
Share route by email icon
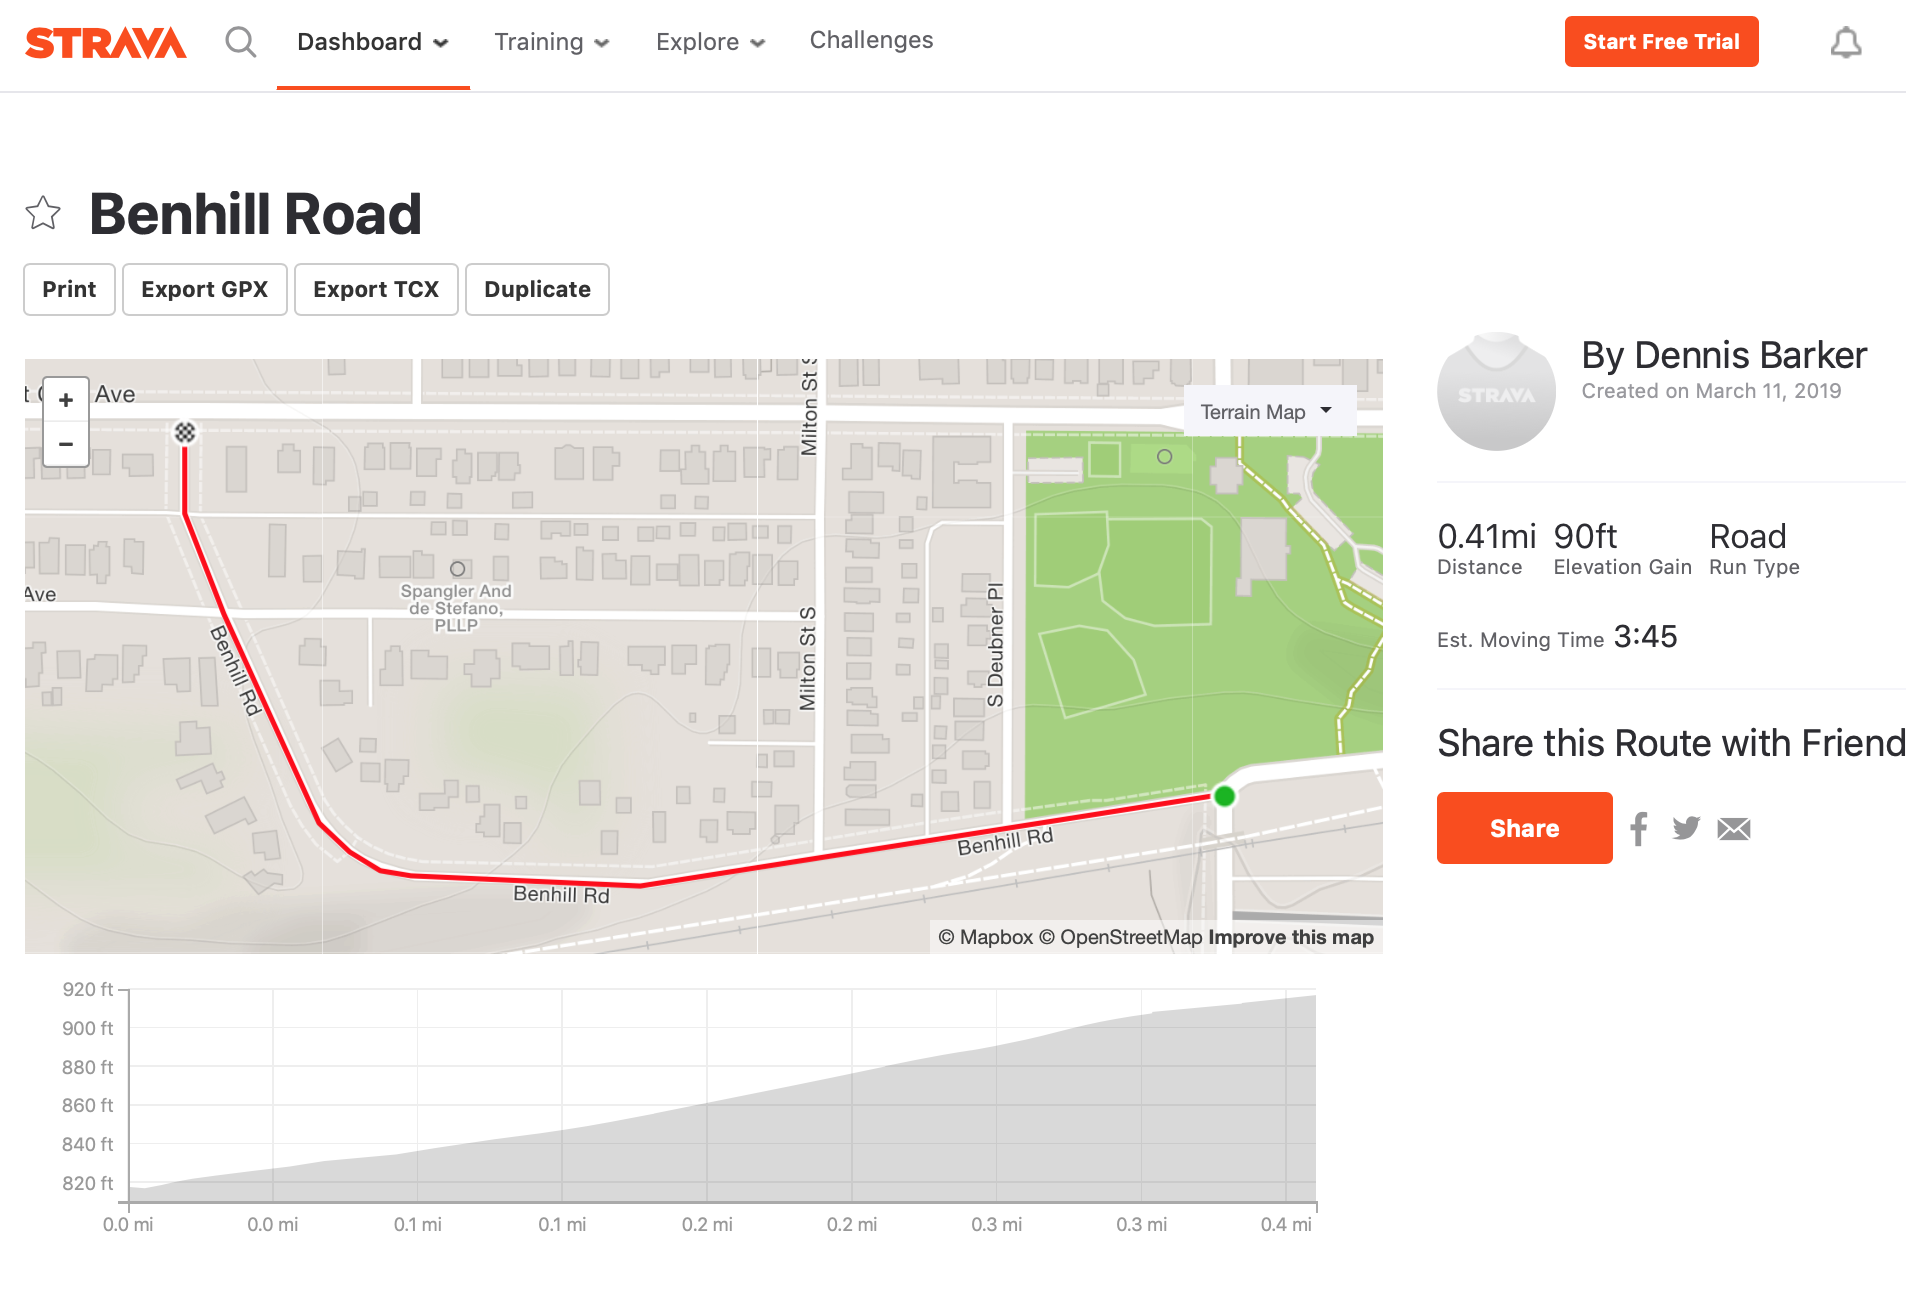tap(1734, 828)
